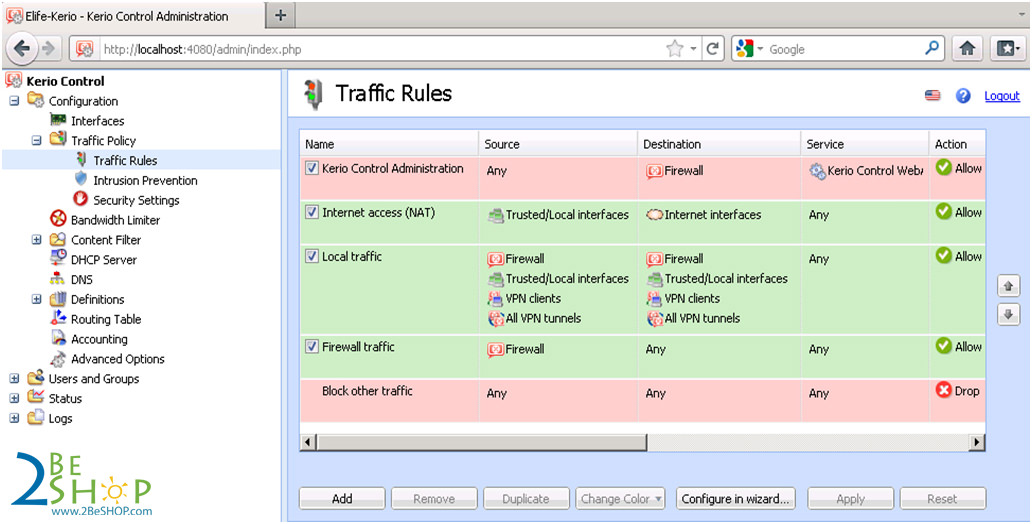This screenshot has width=1032, height=524.
Task: Open a new browser tab with plus
Action: pos(281,15)
